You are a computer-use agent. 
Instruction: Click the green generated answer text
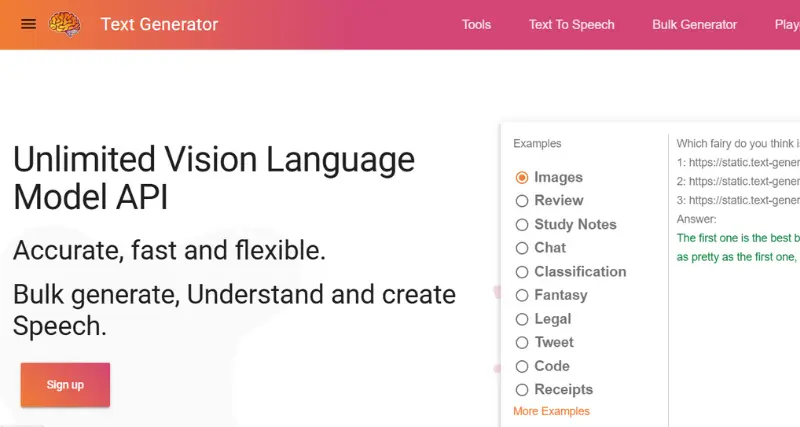tap(738, 238)
